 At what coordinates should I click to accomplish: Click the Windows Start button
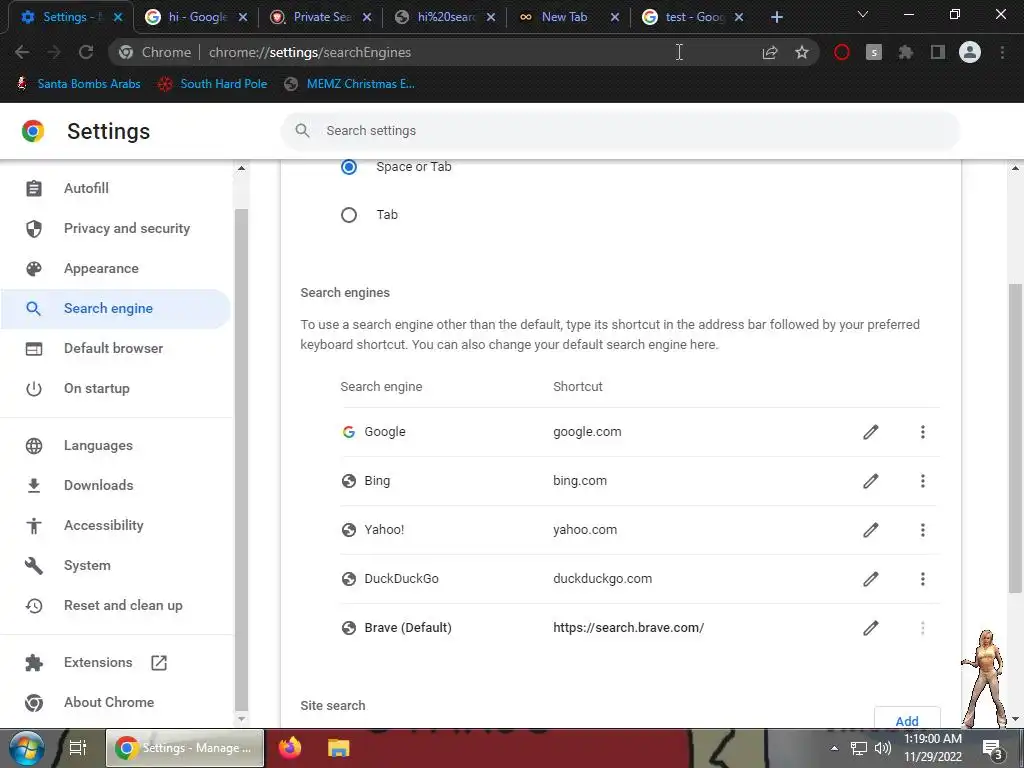27,748
